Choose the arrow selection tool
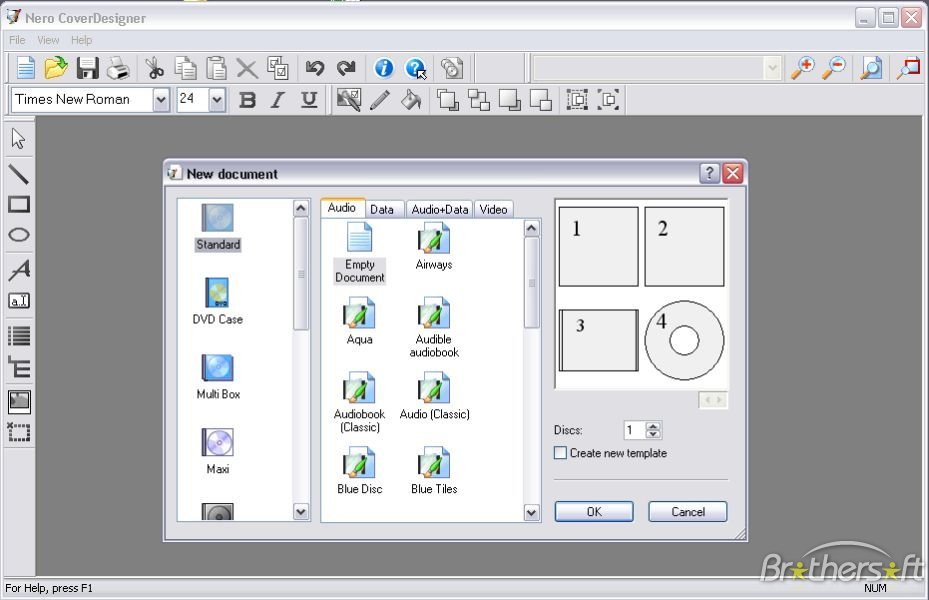929x600 pixels. [x=18, y=139]
